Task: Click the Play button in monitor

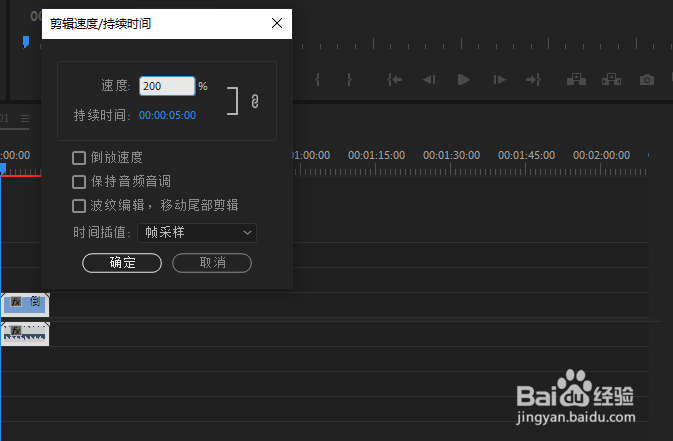Action: point(464,79)
